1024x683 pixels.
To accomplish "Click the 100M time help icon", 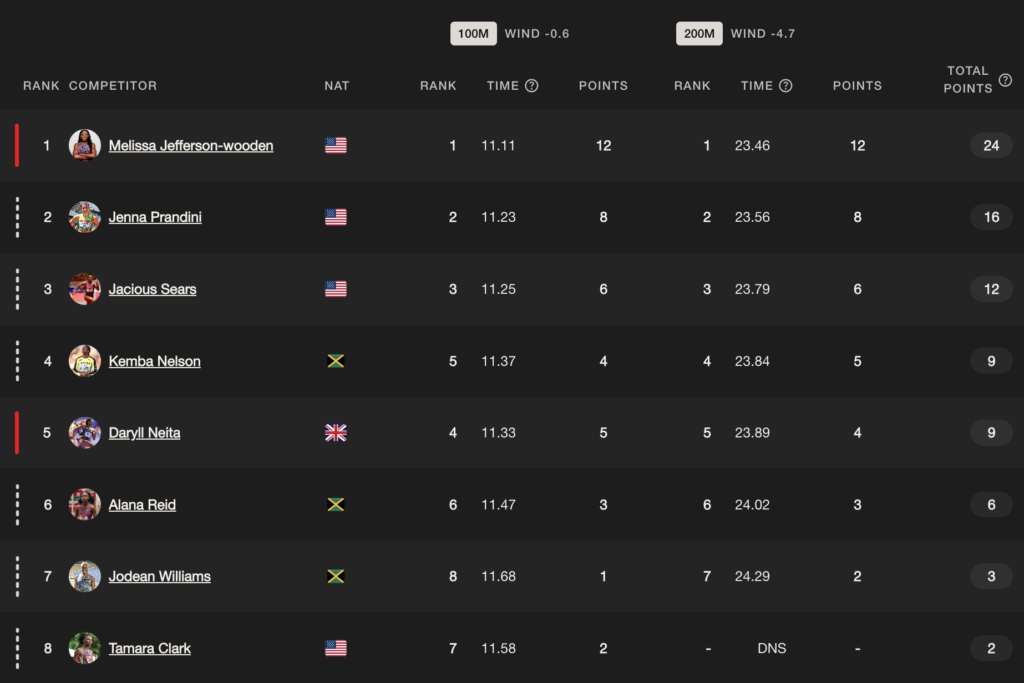I will pyautogui.click(x=532, y=86).
